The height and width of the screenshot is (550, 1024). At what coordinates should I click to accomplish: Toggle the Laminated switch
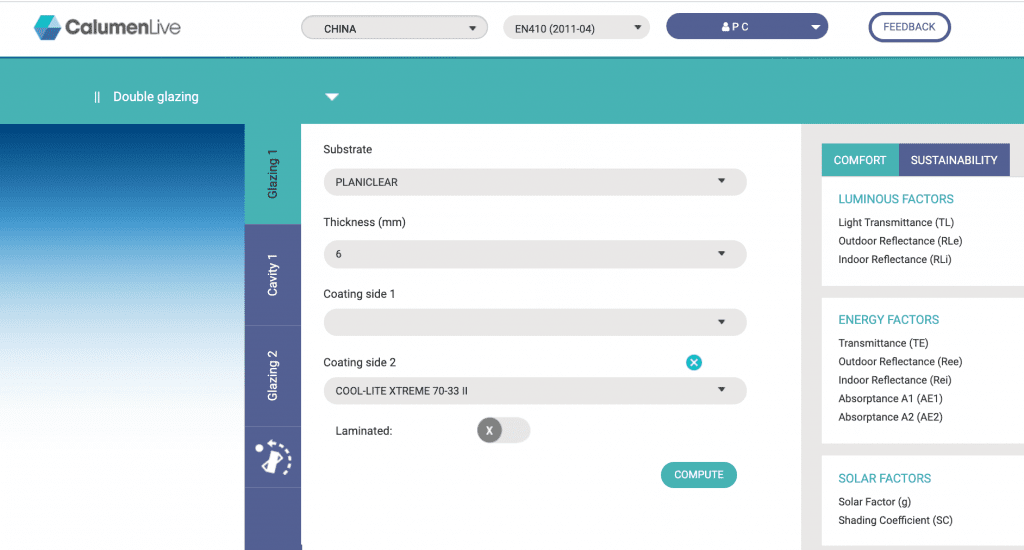point(503,430)
